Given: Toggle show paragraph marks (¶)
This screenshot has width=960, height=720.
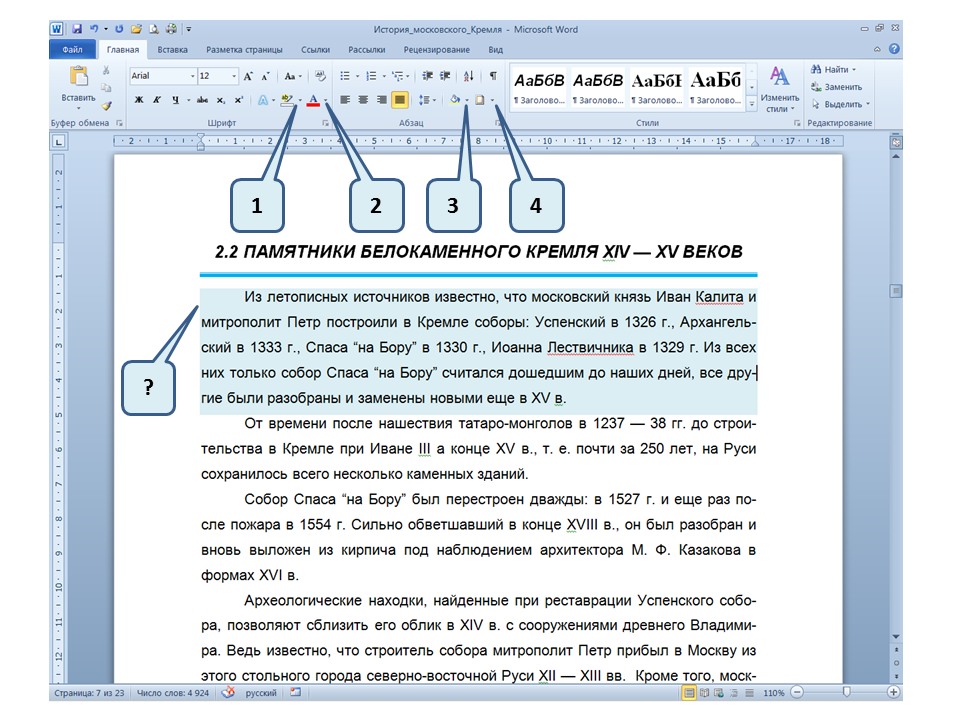Looking at the screenshot, I should pyautogui.click(x=493, y=76).
